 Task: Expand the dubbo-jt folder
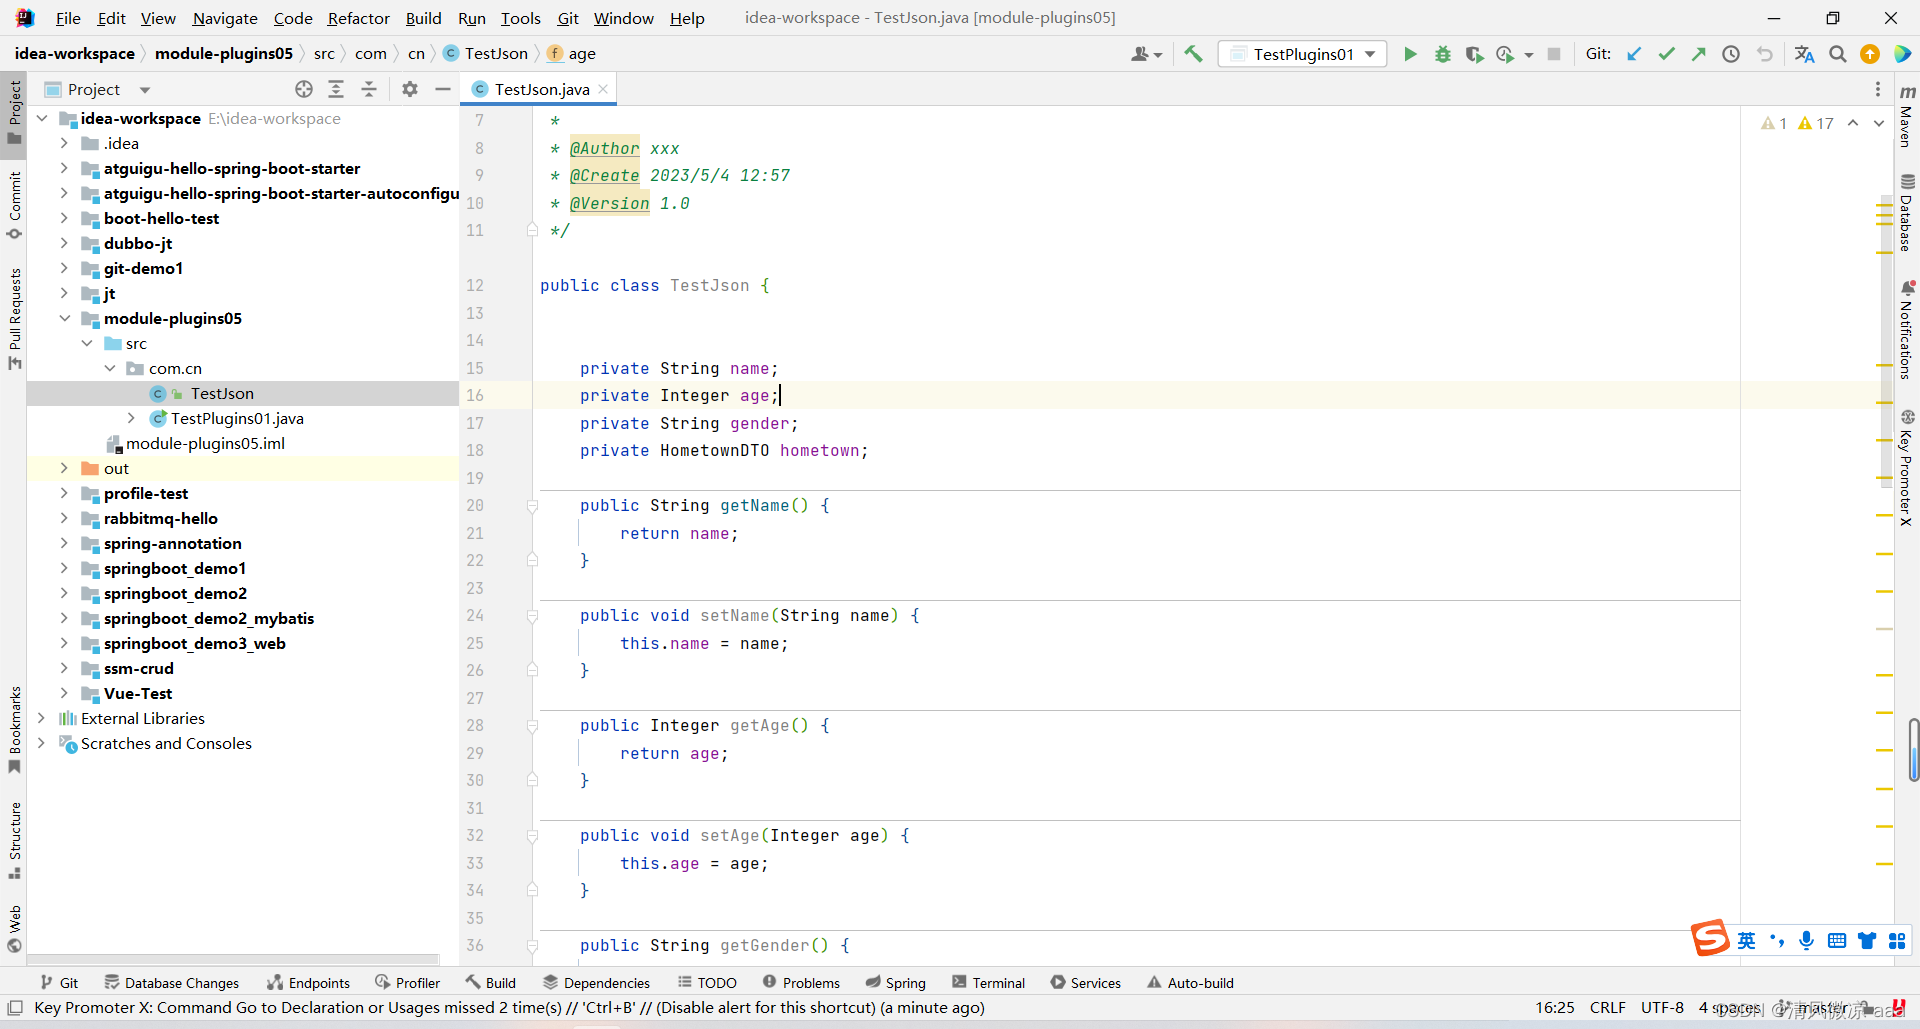(x=64, y=243)
